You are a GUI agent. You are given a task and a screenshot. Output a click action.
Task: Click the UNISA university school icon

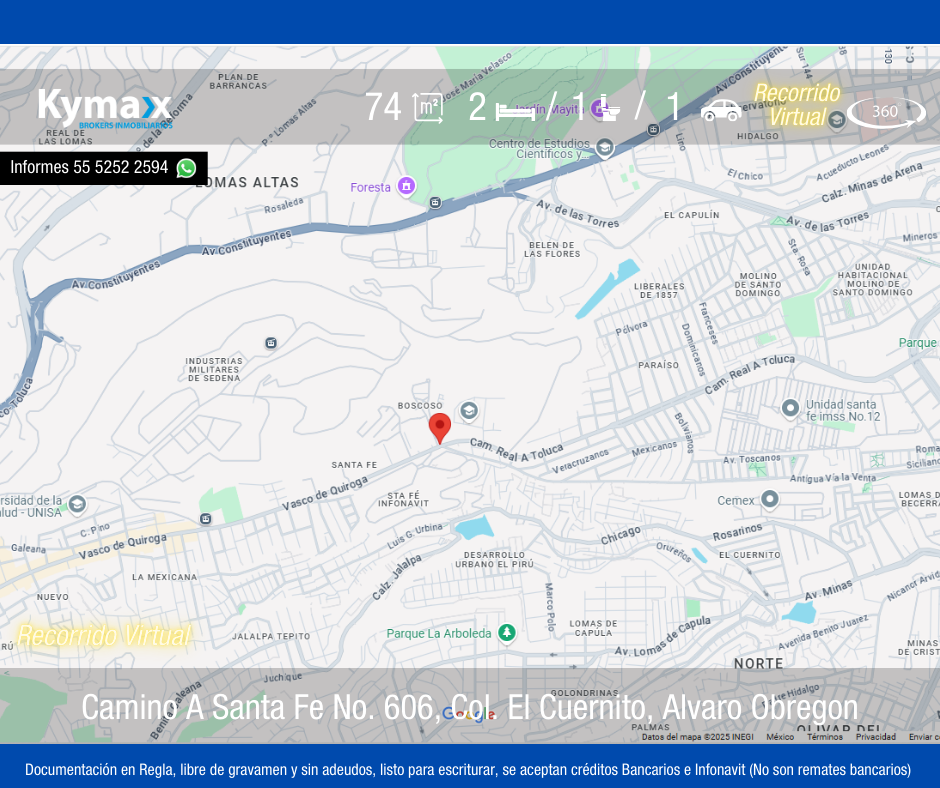tap(77, 504)
